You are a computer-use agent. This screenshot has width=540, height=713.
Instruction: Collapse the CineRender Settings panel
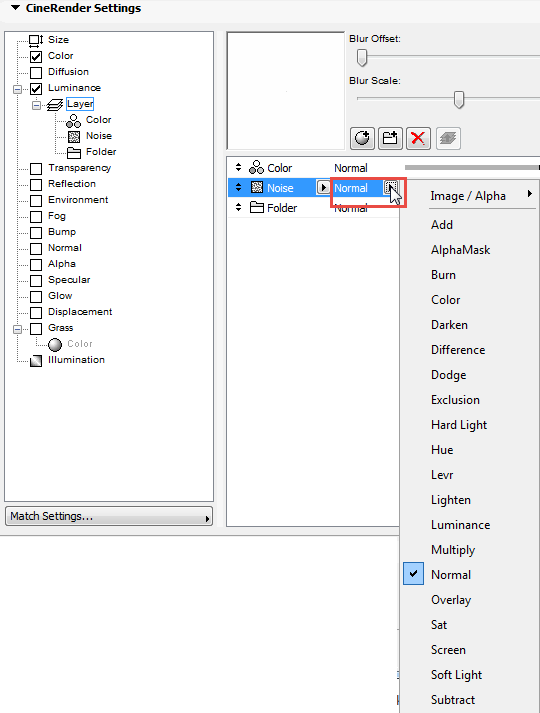(15, 8)
